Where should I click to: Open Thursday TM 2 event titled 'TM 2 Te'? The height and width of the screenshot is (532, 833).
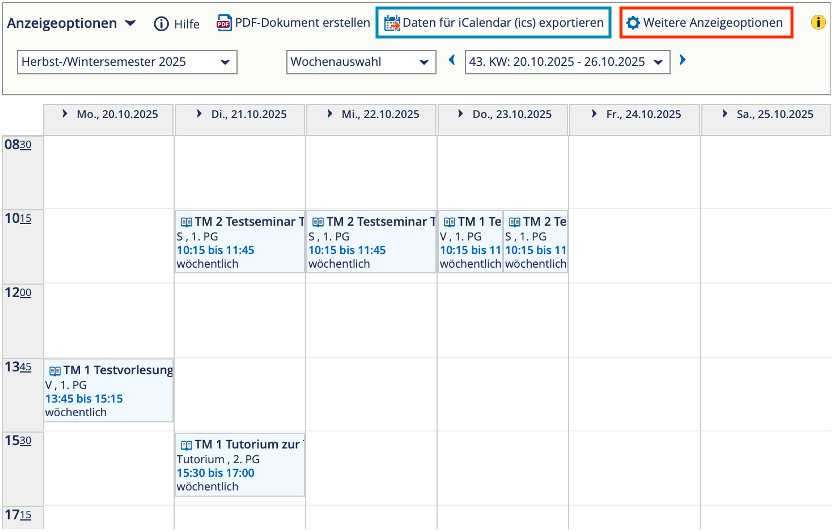tap(545, 222)
